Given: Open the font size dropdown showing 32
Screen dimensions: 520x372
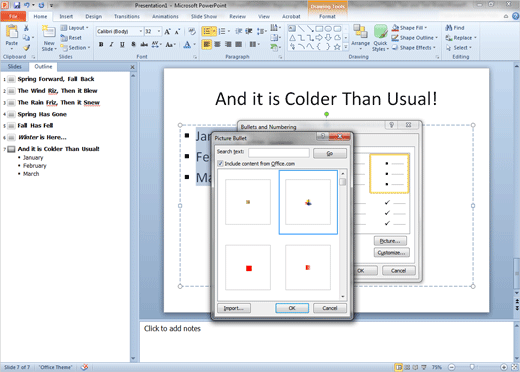Looking at the screenshot, I should 159,31.
